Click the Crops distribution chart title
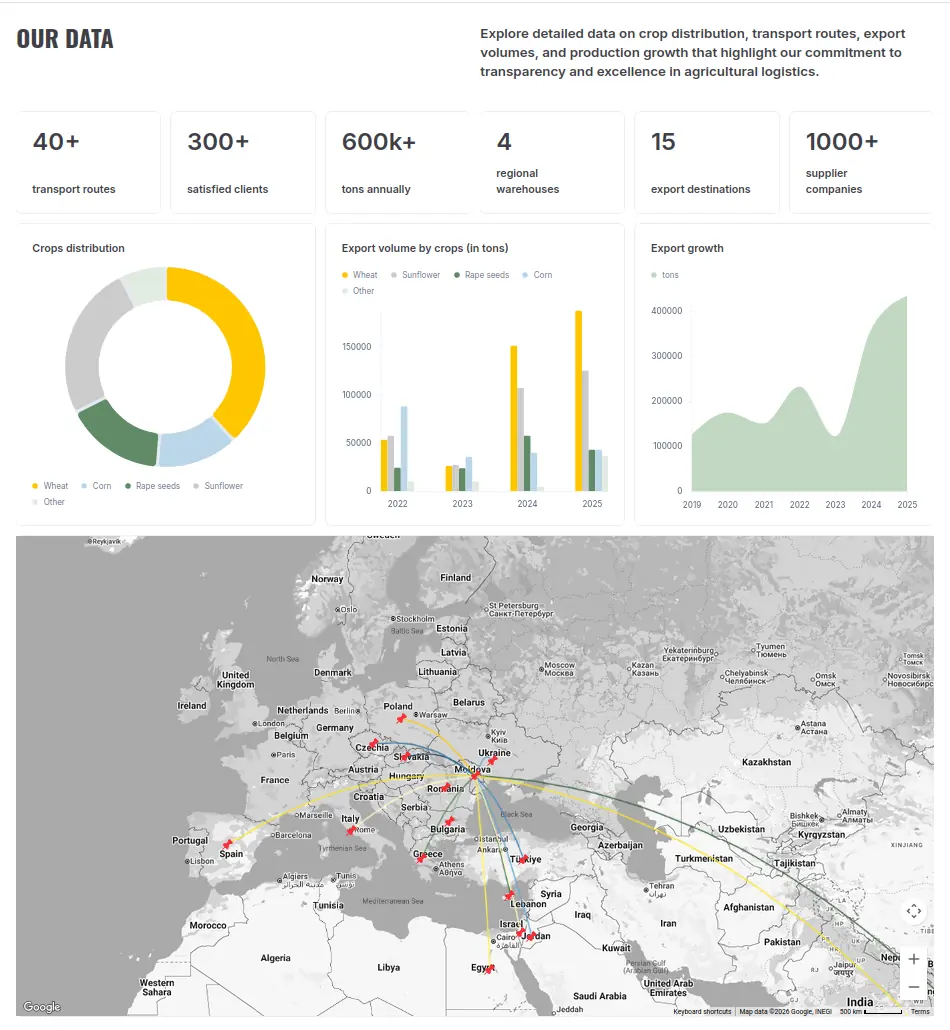Viewport: 950px width, 1030px height. click(78, 248)
